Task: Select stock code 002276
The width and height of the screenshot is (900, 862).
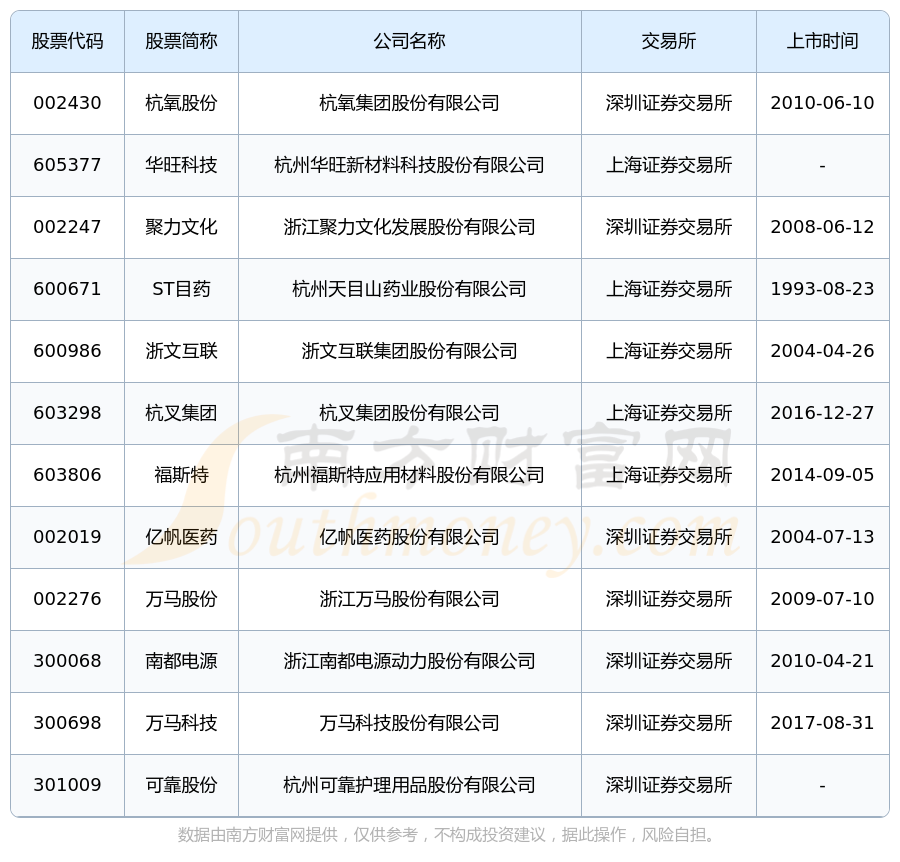Action: [67, 599]
